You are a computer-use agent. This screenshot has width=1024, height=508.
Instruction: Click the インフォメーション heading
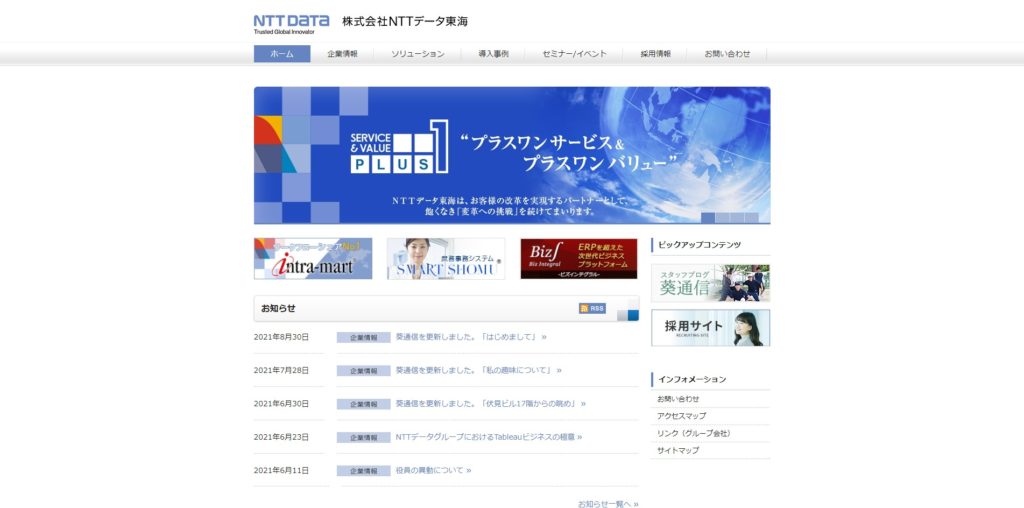click(692, 379)
